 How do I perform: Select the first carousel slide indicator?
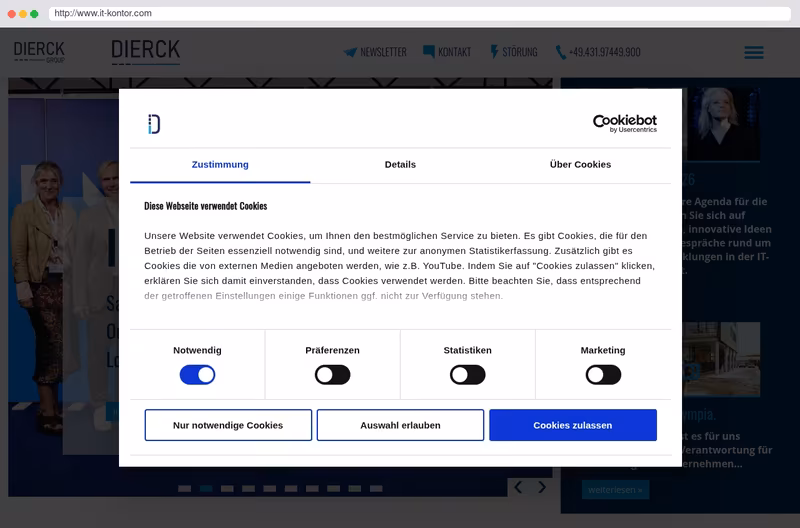[x=185, y=489]
